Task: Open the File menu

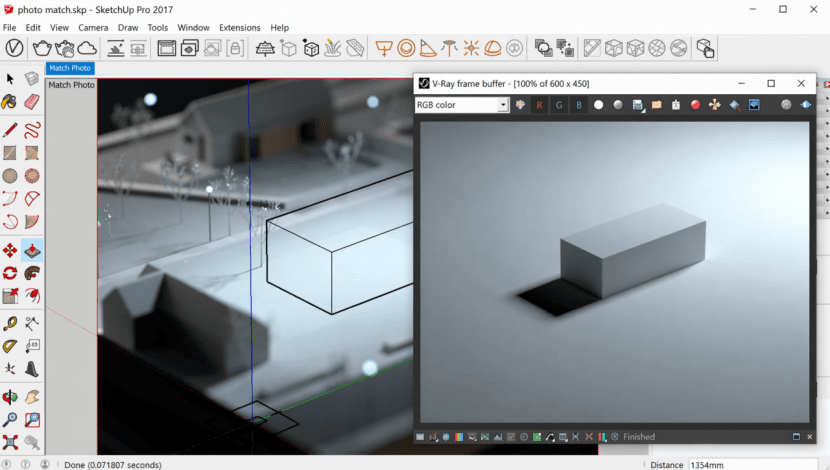Action: [x=10, y=28]
